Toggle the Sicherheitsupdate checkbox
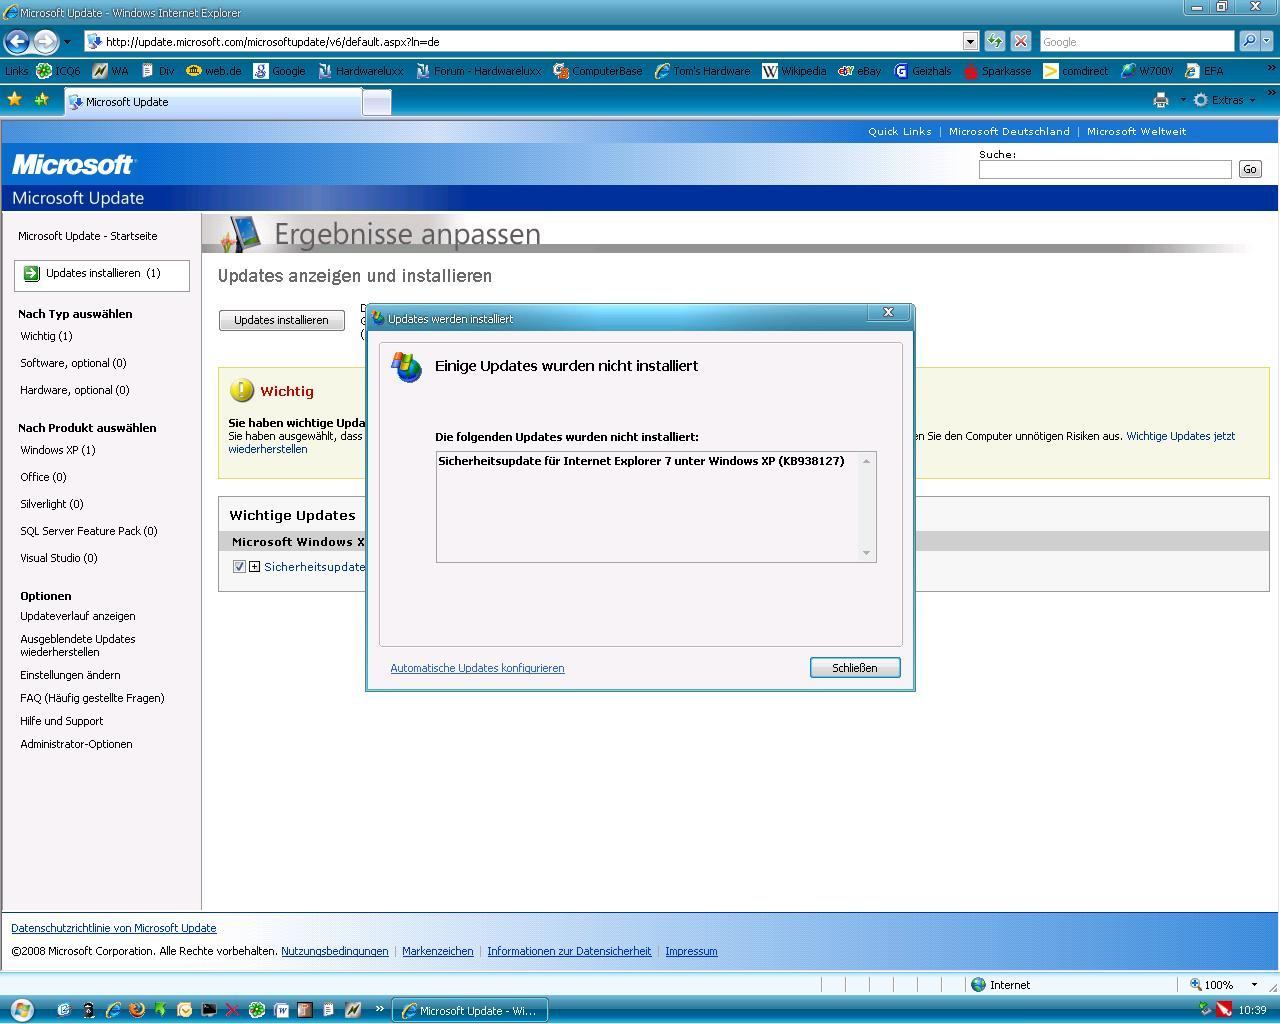 [x=239, y=566]
